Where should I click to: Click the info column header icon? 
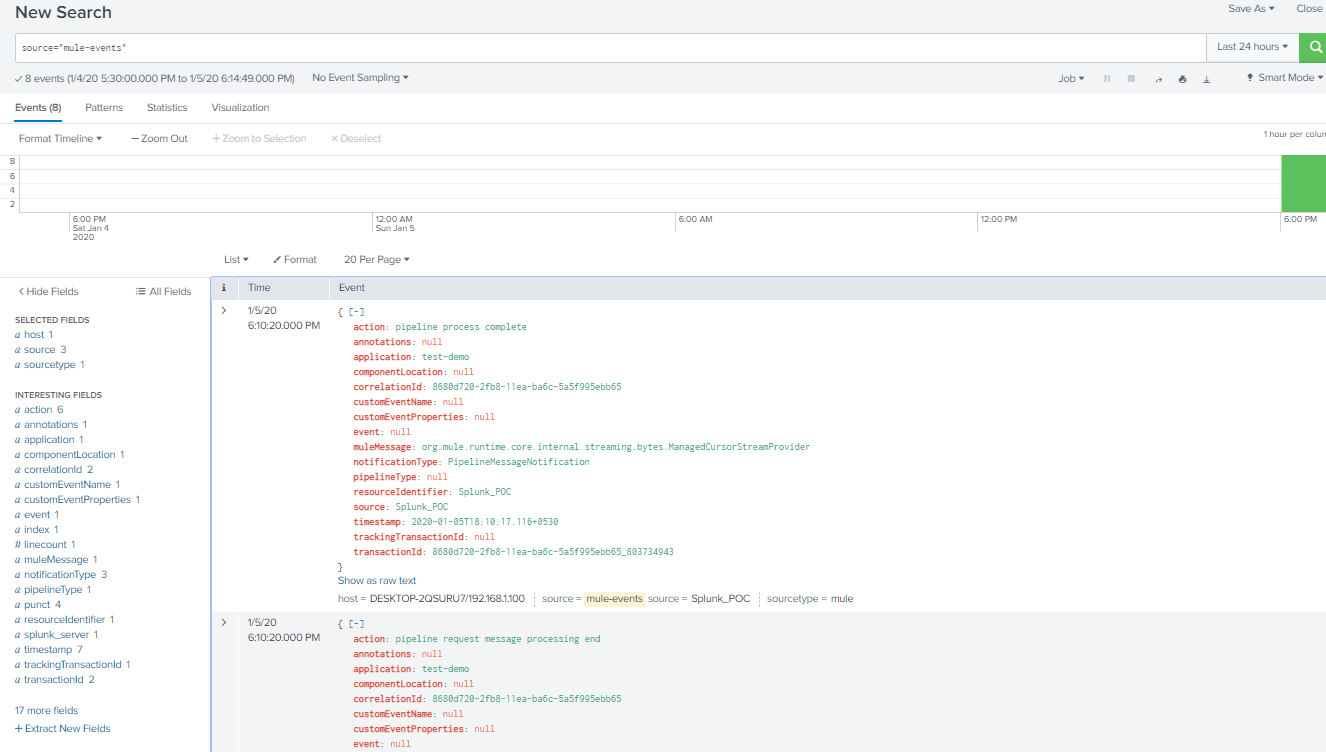coord(223,288)
